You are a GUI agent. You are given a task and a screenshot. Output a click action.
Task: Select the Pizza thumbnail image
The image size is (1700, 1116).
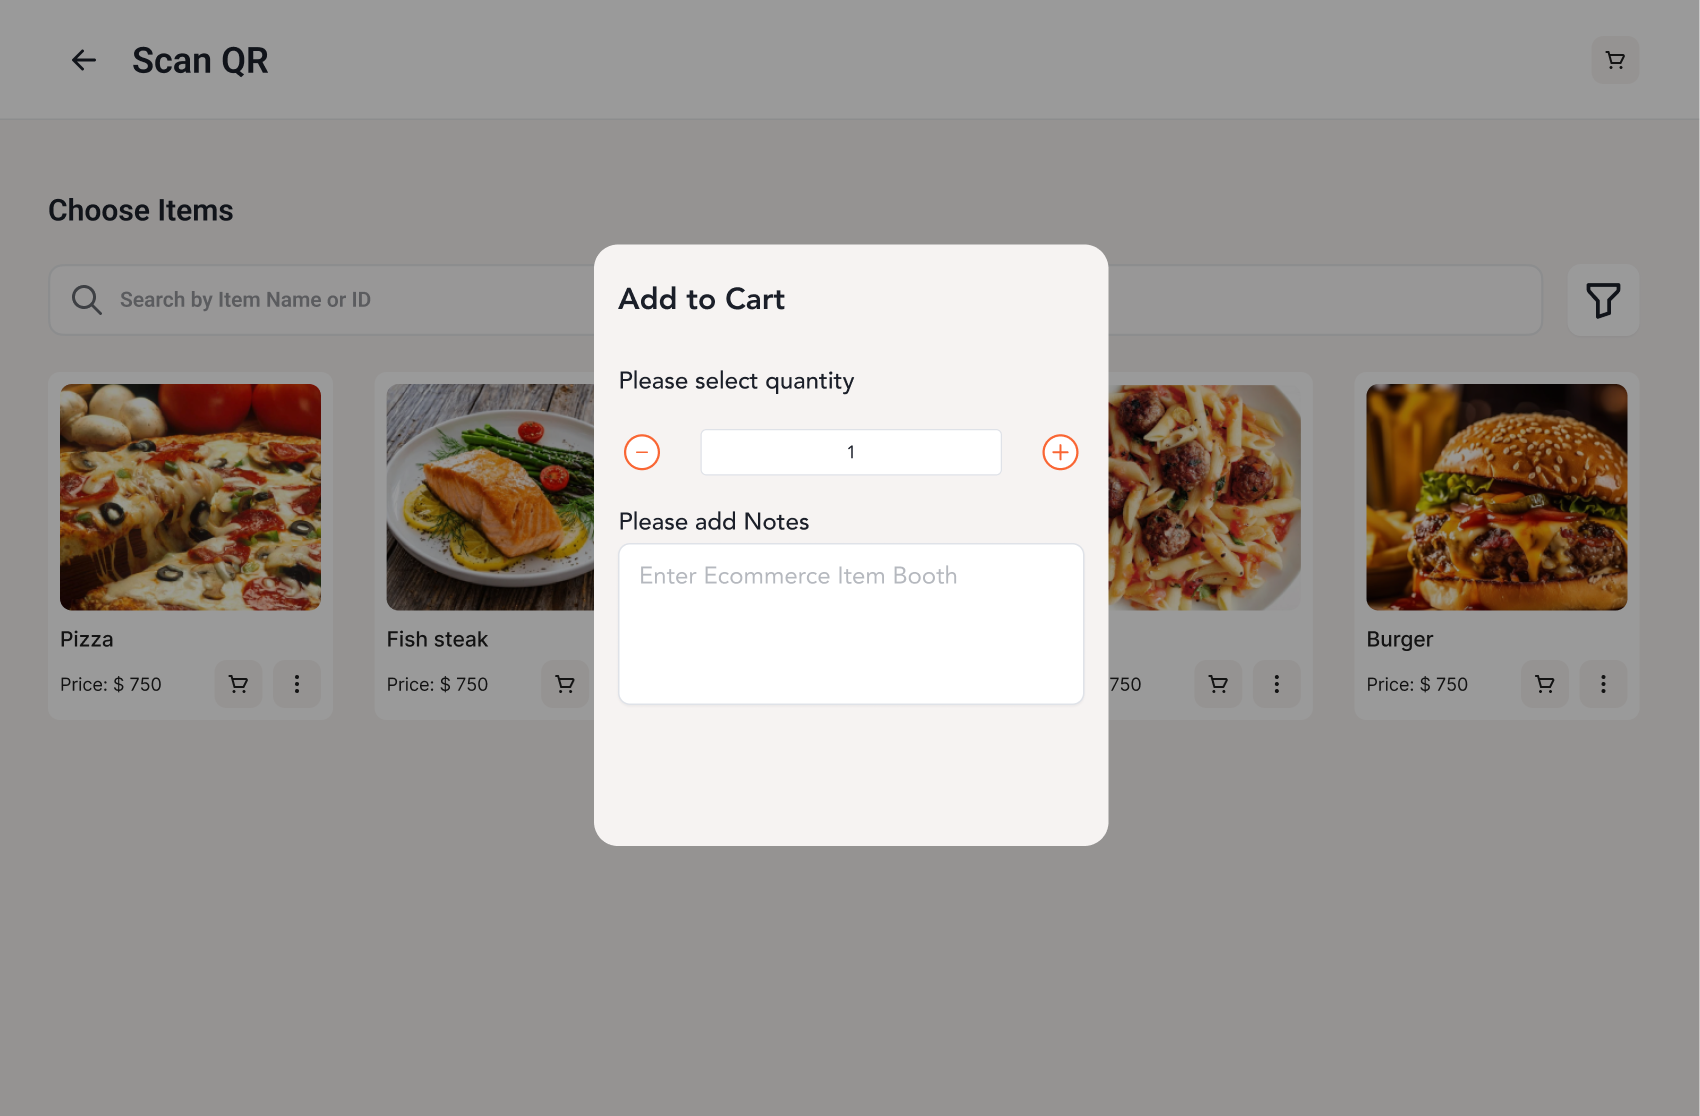click(190, 497)
